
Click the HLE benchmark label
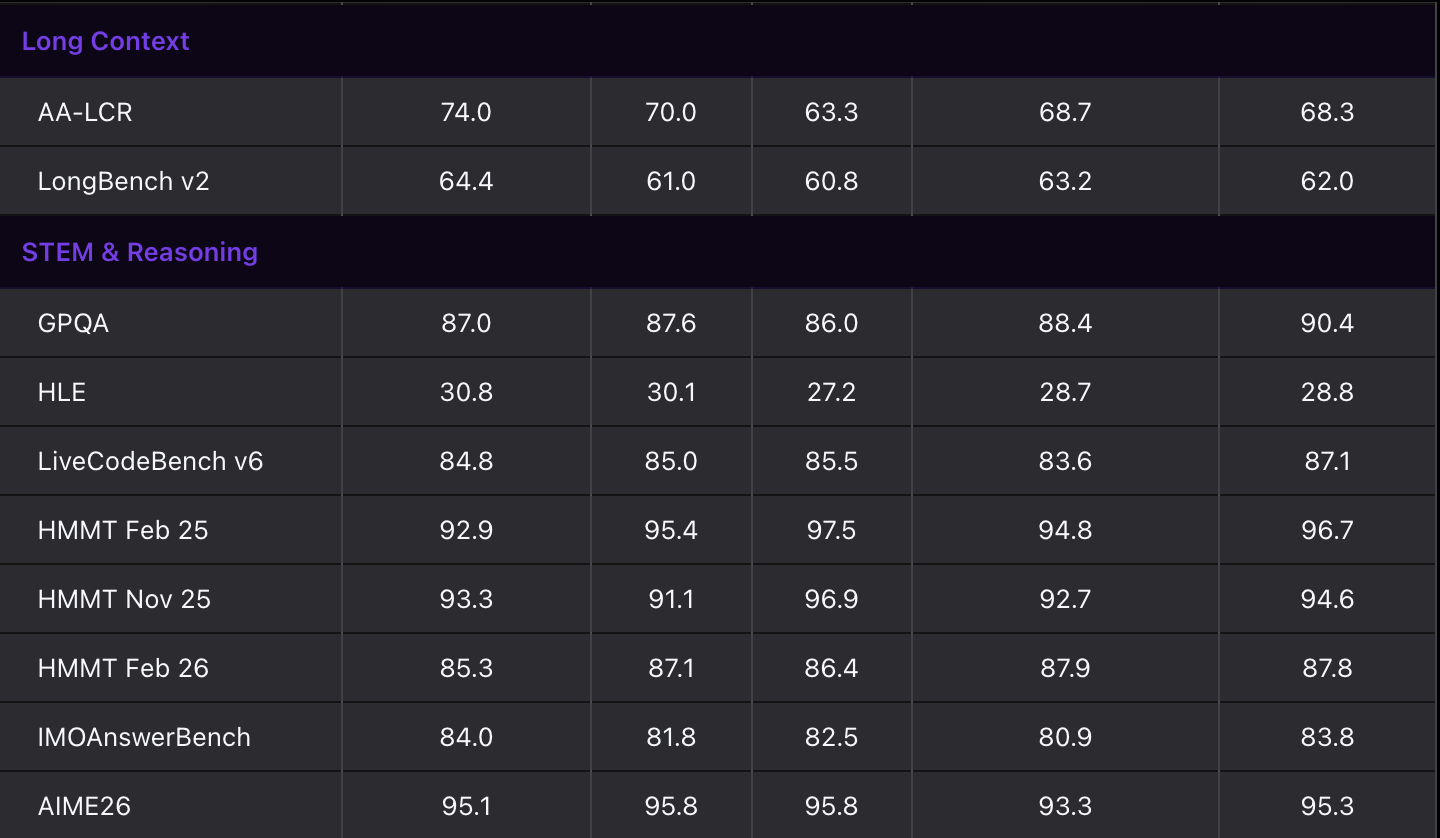point(62,392)
